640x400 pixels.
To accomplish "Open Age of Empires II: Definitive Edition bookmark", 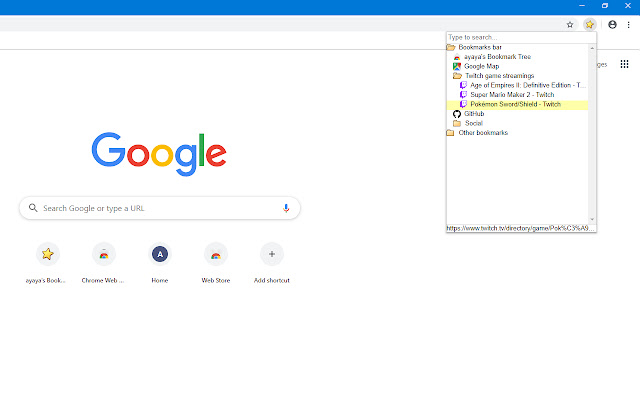I will [528, 85].
